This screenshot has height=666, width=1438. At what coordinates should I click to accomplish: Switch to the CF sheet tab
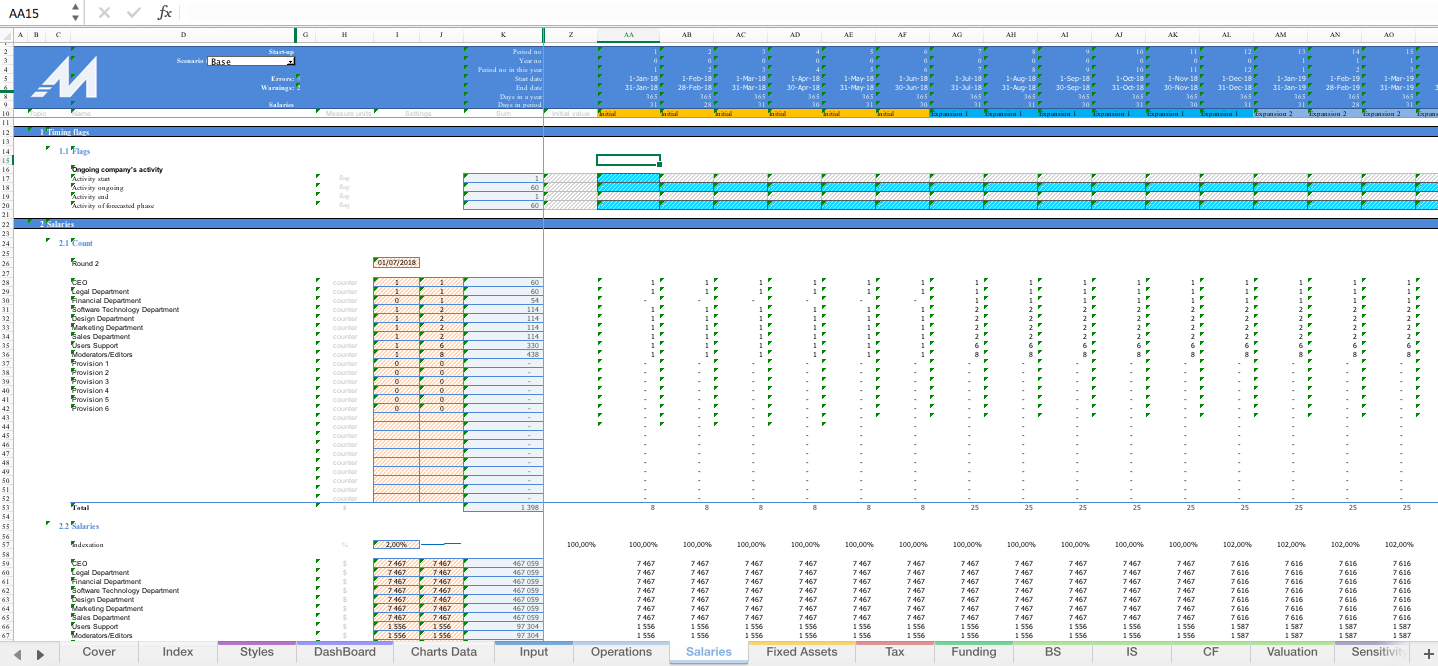point(1211,652)
